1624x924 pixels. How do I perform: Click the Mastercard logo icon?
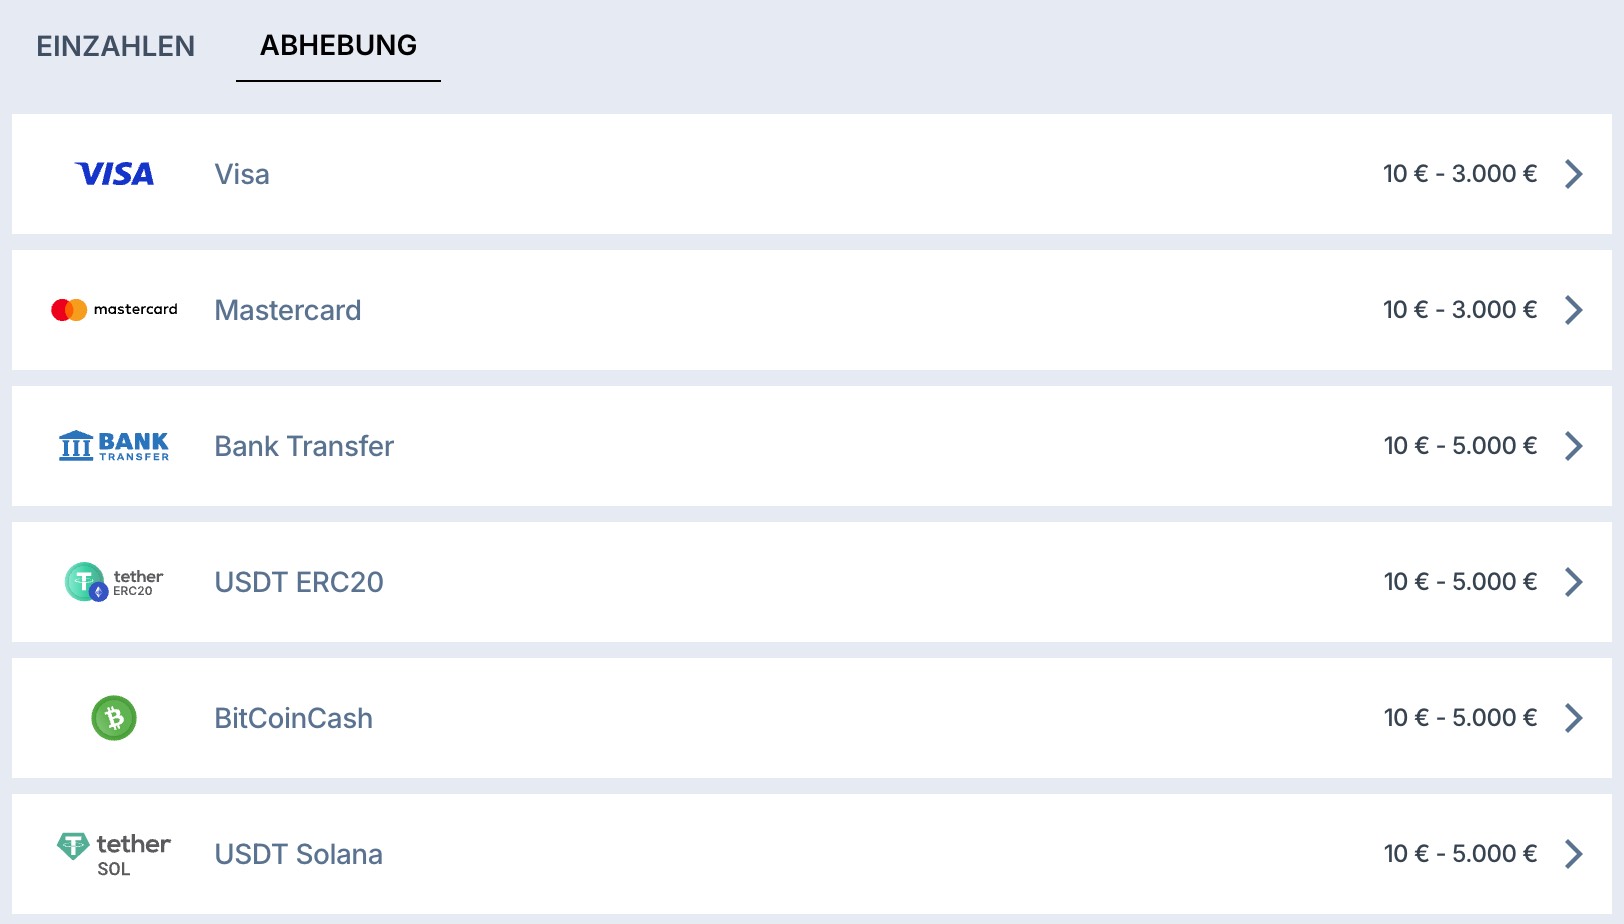tap(114, 310)
